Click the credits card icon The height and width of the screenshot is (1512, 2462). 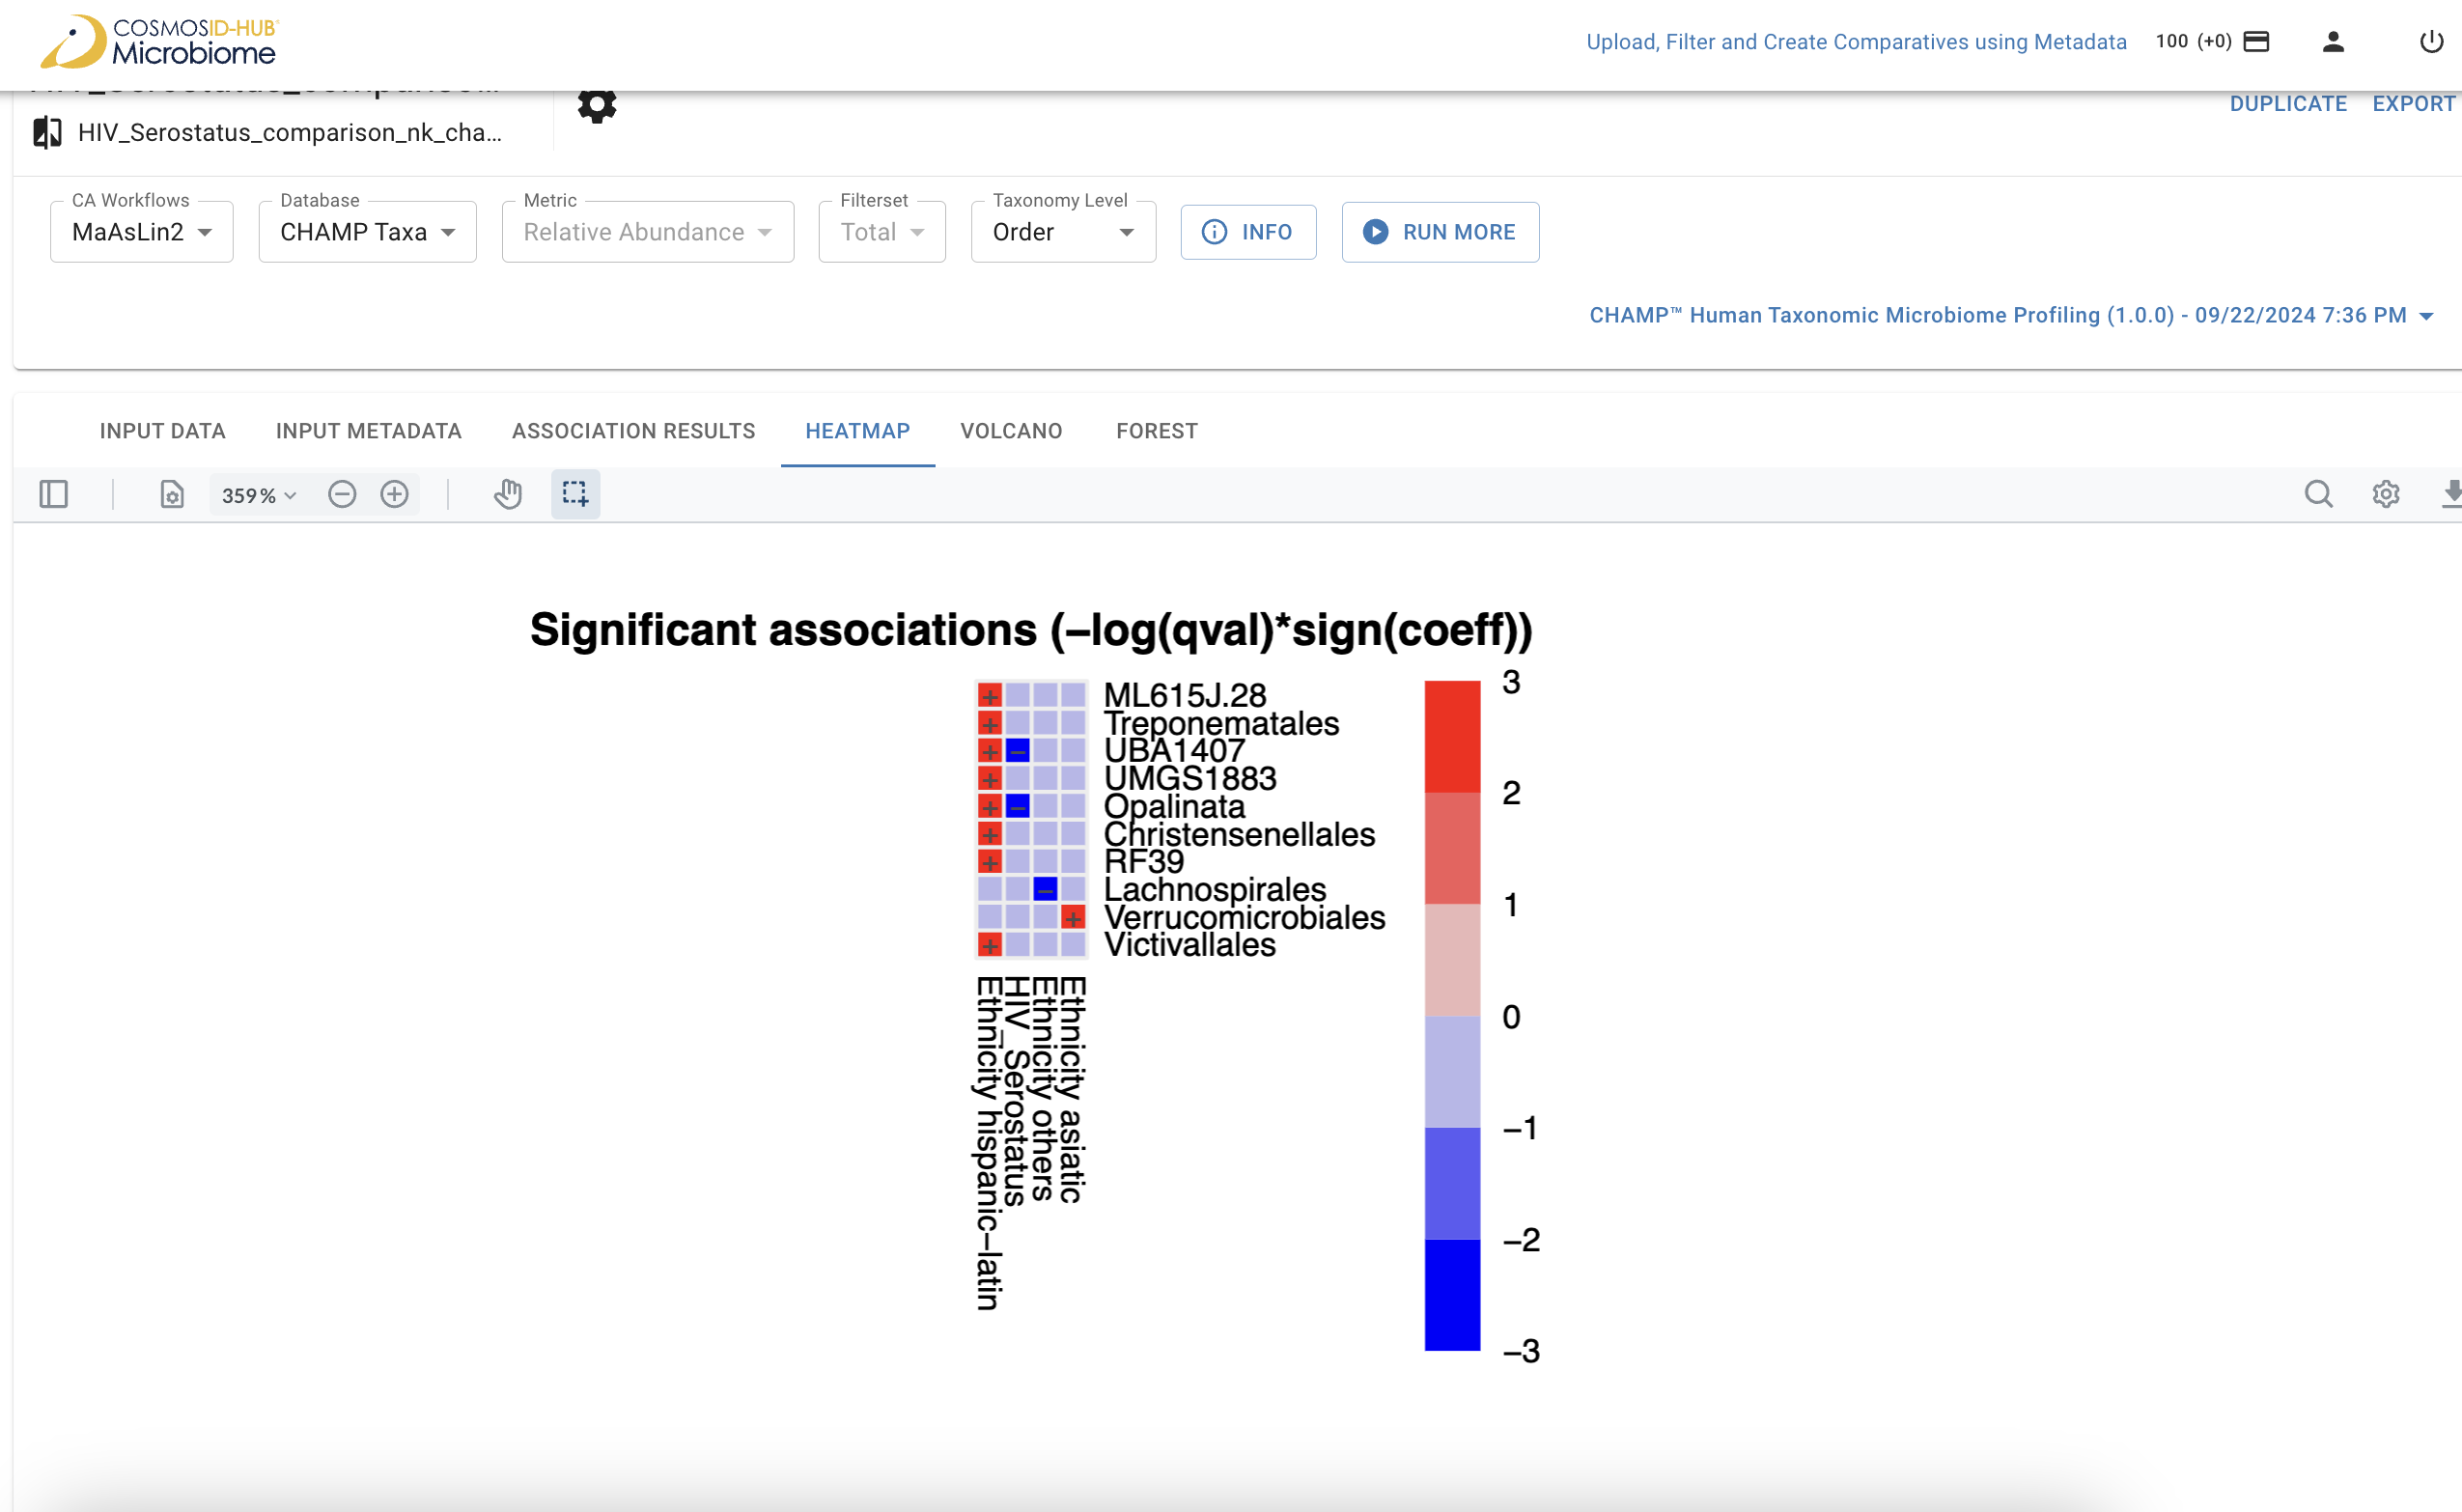(x=2257, y=41)
